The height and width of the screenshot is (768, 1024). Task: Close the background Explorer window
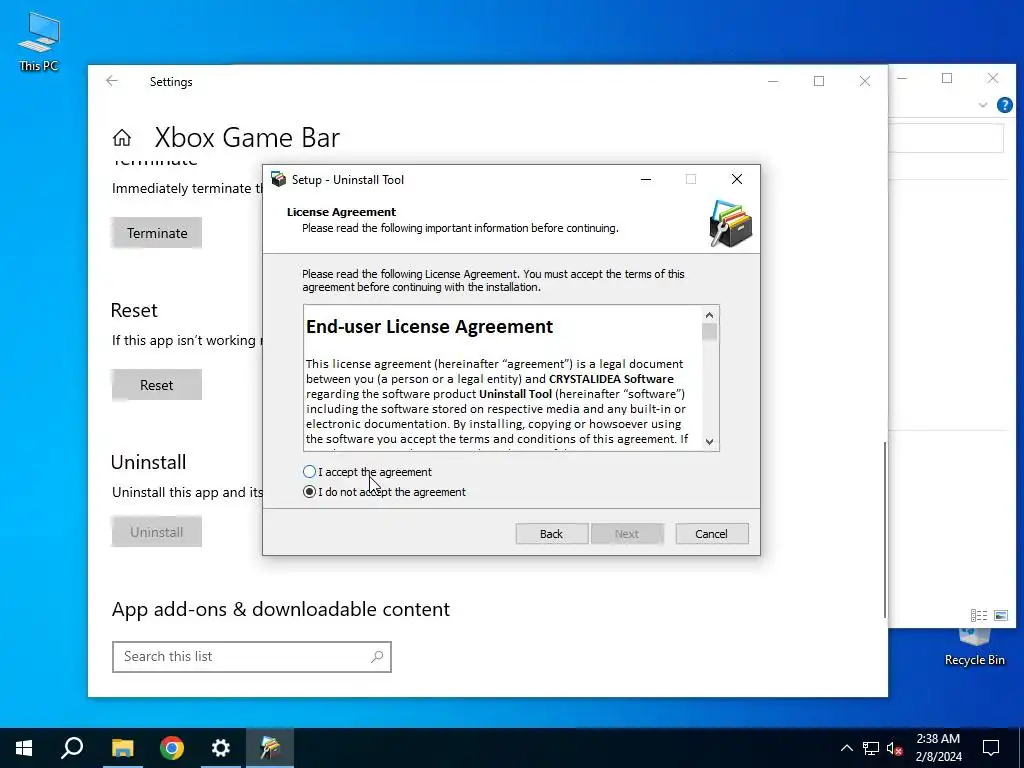pyautogui.click(x=993, y=78)
